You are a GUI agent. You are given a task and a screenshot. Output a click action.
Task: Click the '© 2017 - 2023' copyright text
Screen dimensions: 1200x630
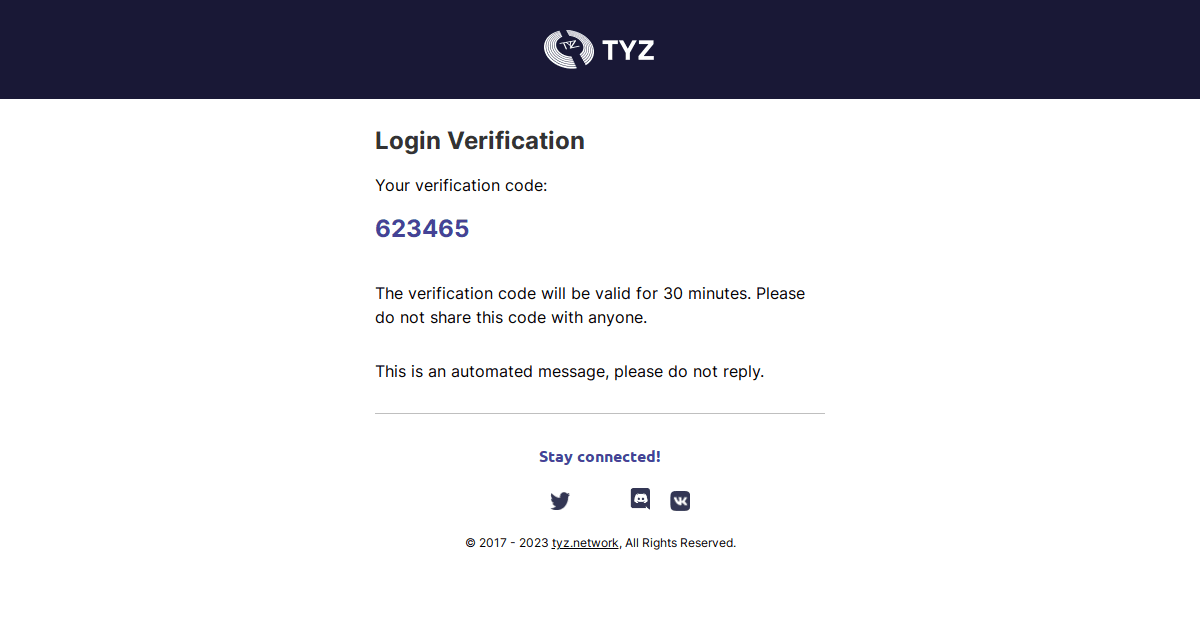coord(507,543)
